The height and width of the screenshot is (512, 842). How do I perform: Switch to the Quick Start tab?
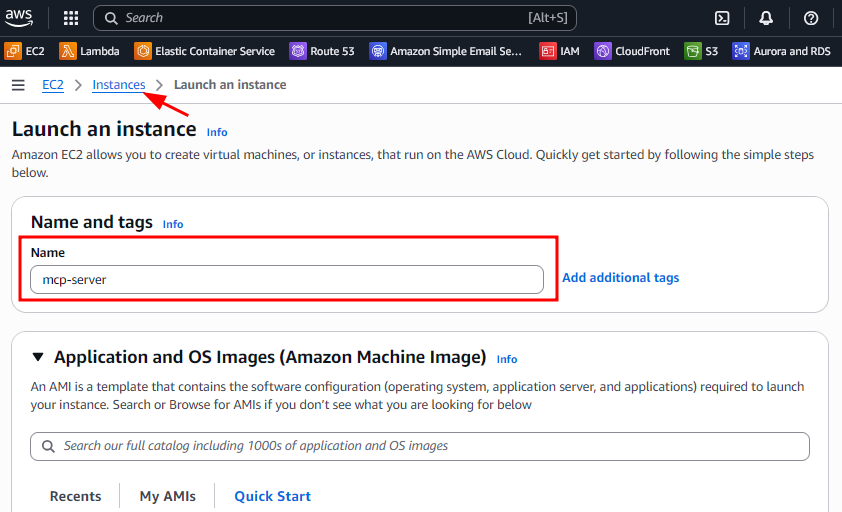[x=272, y=496]
